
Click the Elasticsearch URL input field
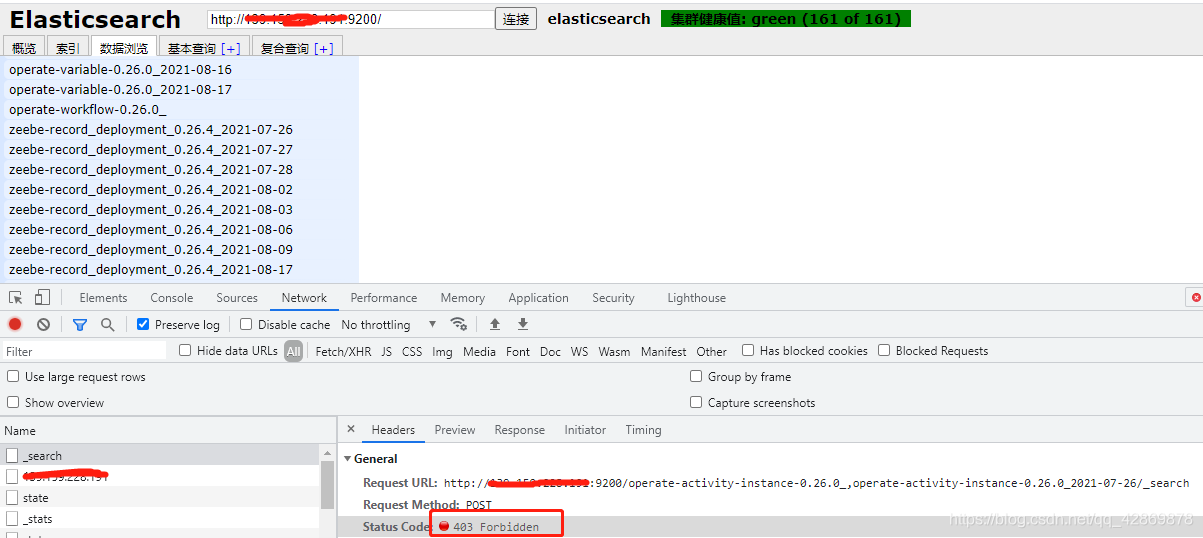point(351,19)
